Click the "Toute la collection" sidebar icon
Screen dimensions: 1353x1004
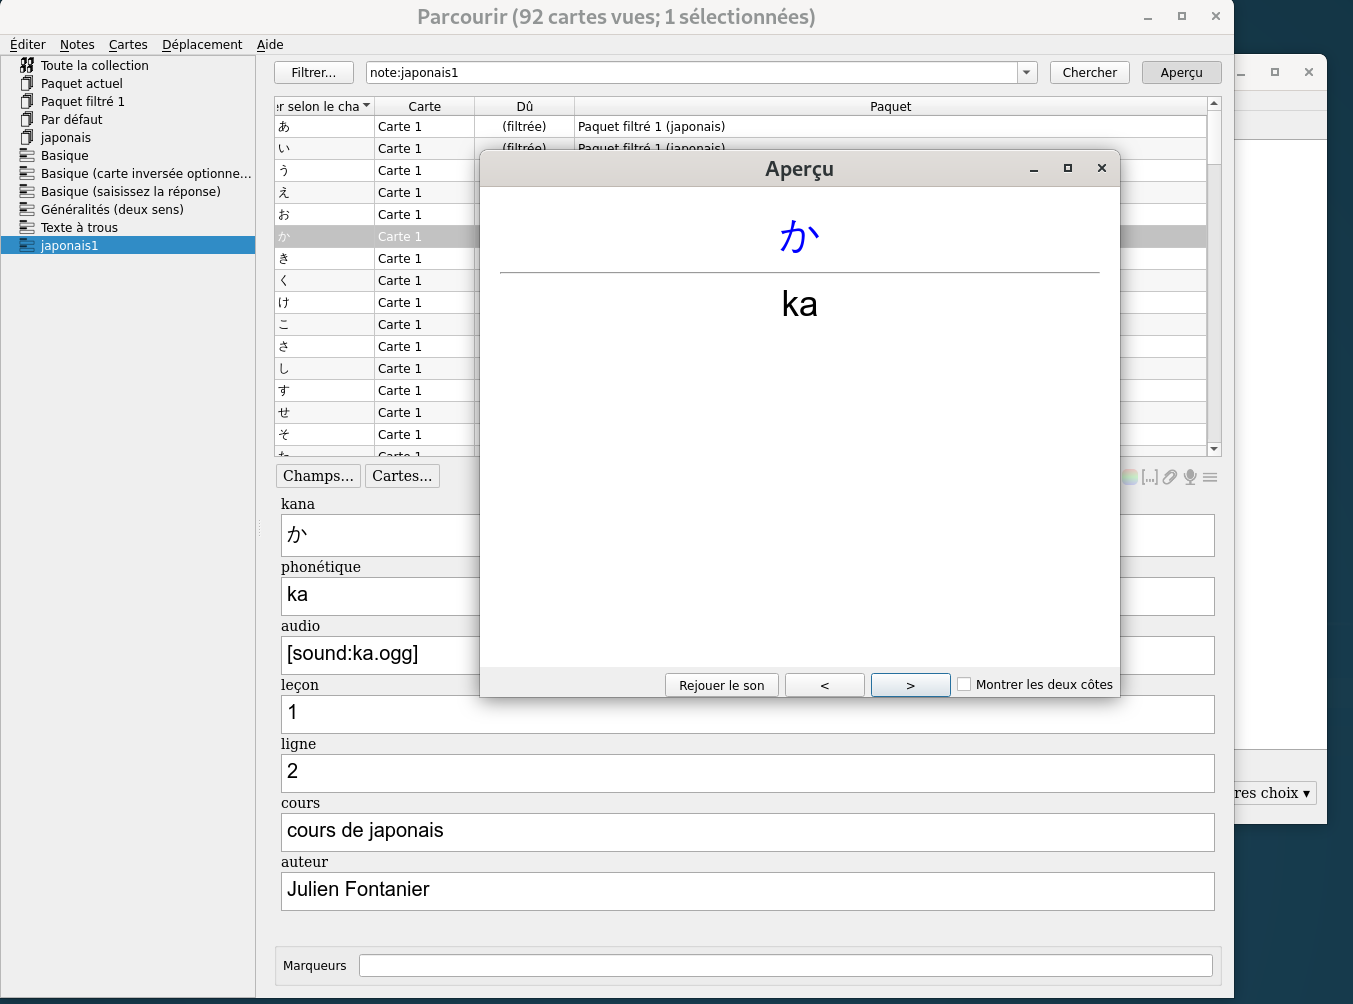pos(27,65)
